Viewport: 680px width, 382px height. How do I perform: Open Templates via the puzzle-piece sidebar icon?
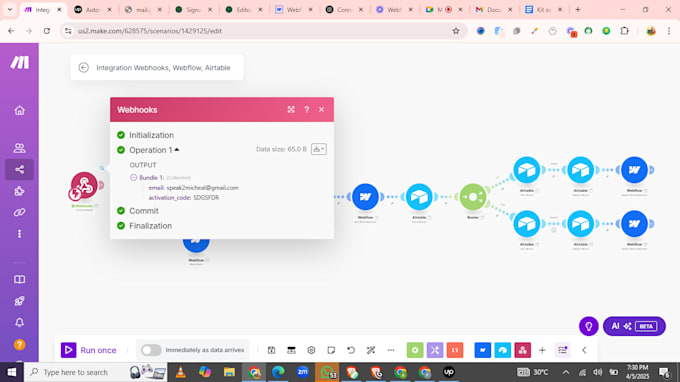pos(20,191)
